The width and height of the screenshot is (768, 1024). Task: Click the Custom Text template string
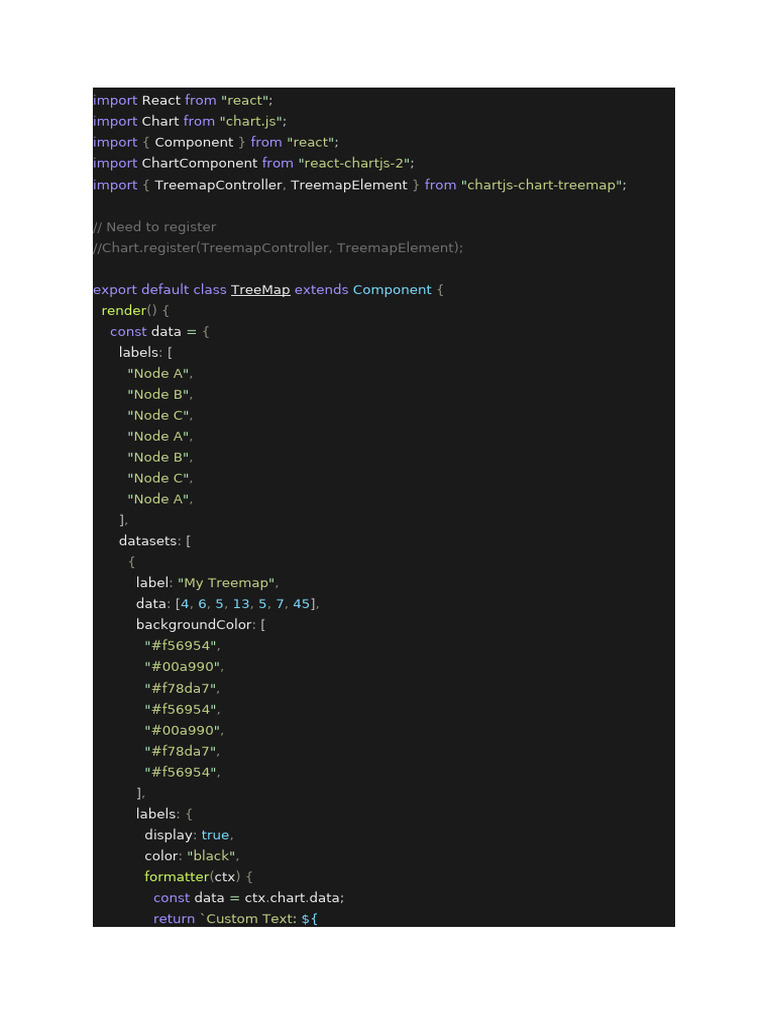[259, 918]
